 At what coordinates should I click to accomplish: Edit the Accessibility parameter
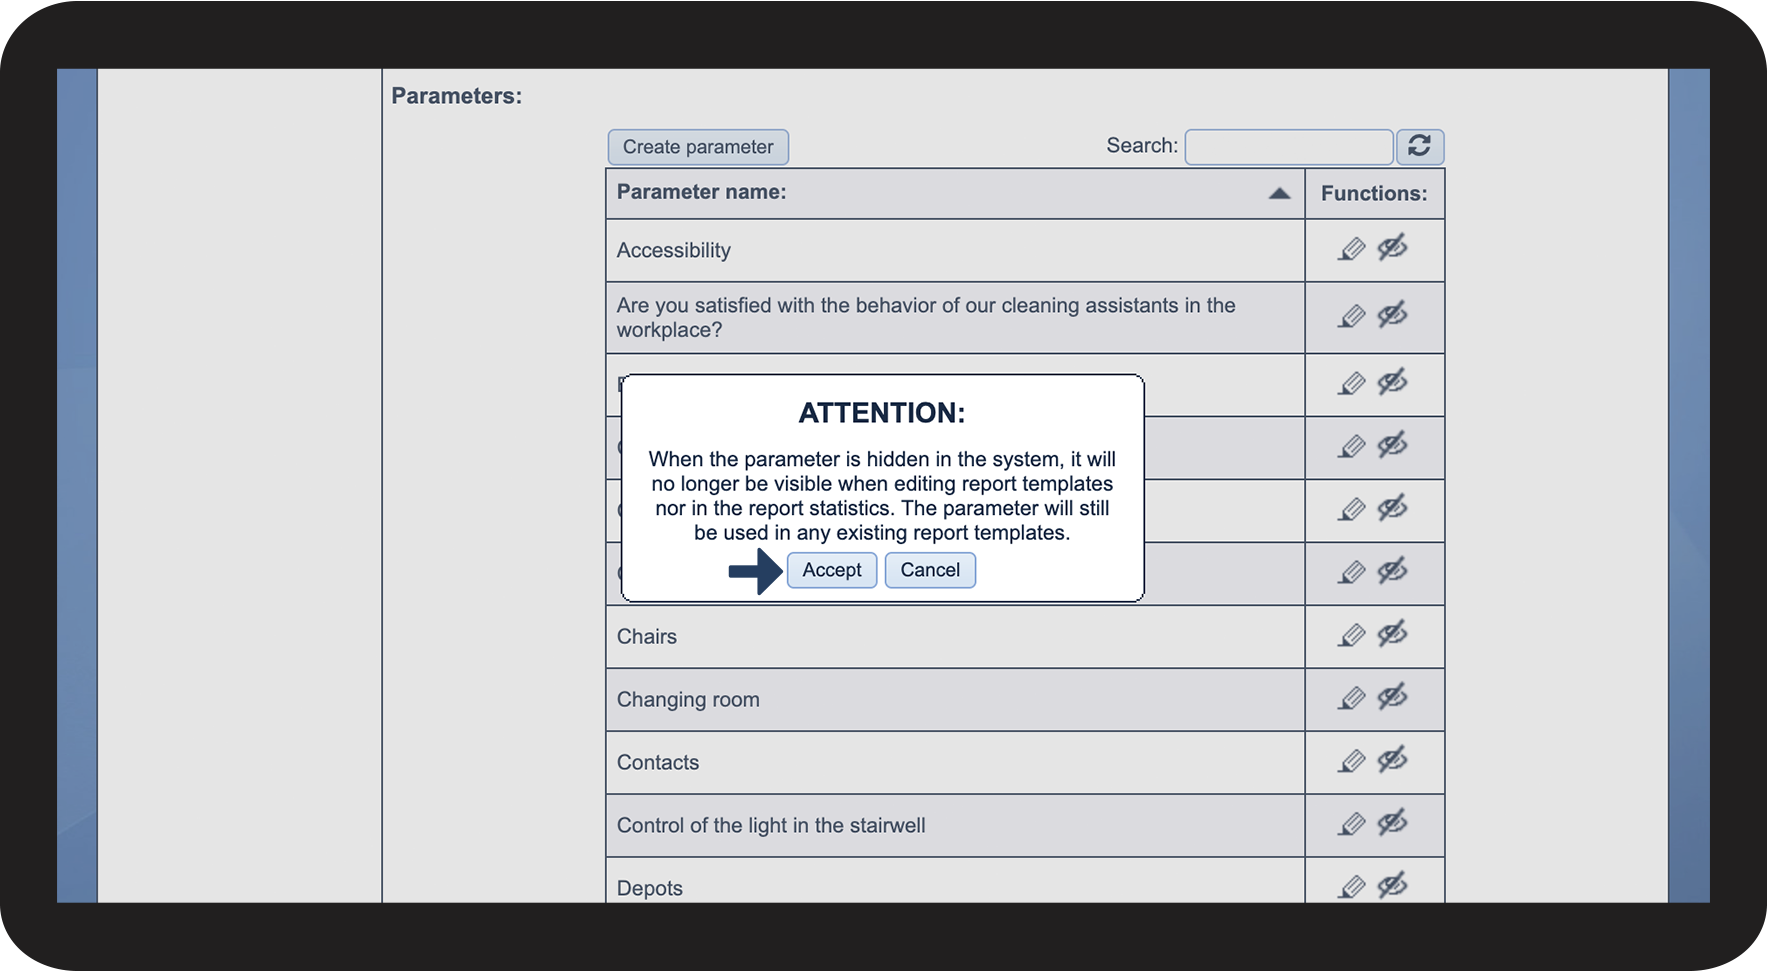point(1352,249)
